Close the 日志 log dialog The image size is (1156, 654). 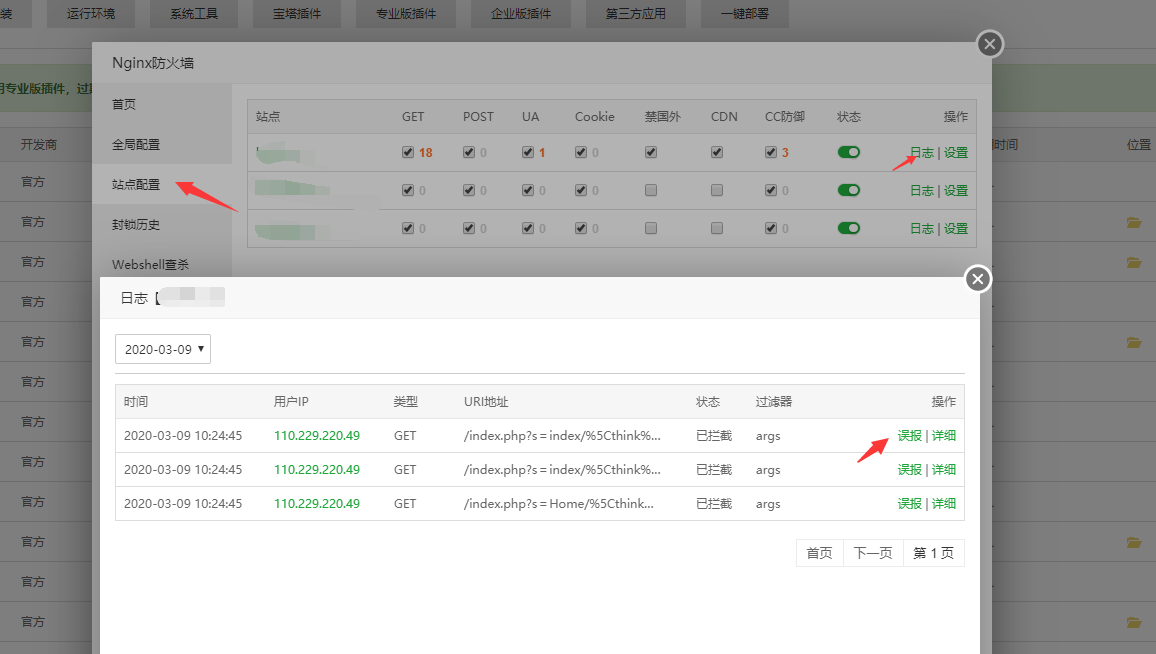pos(978,279)
